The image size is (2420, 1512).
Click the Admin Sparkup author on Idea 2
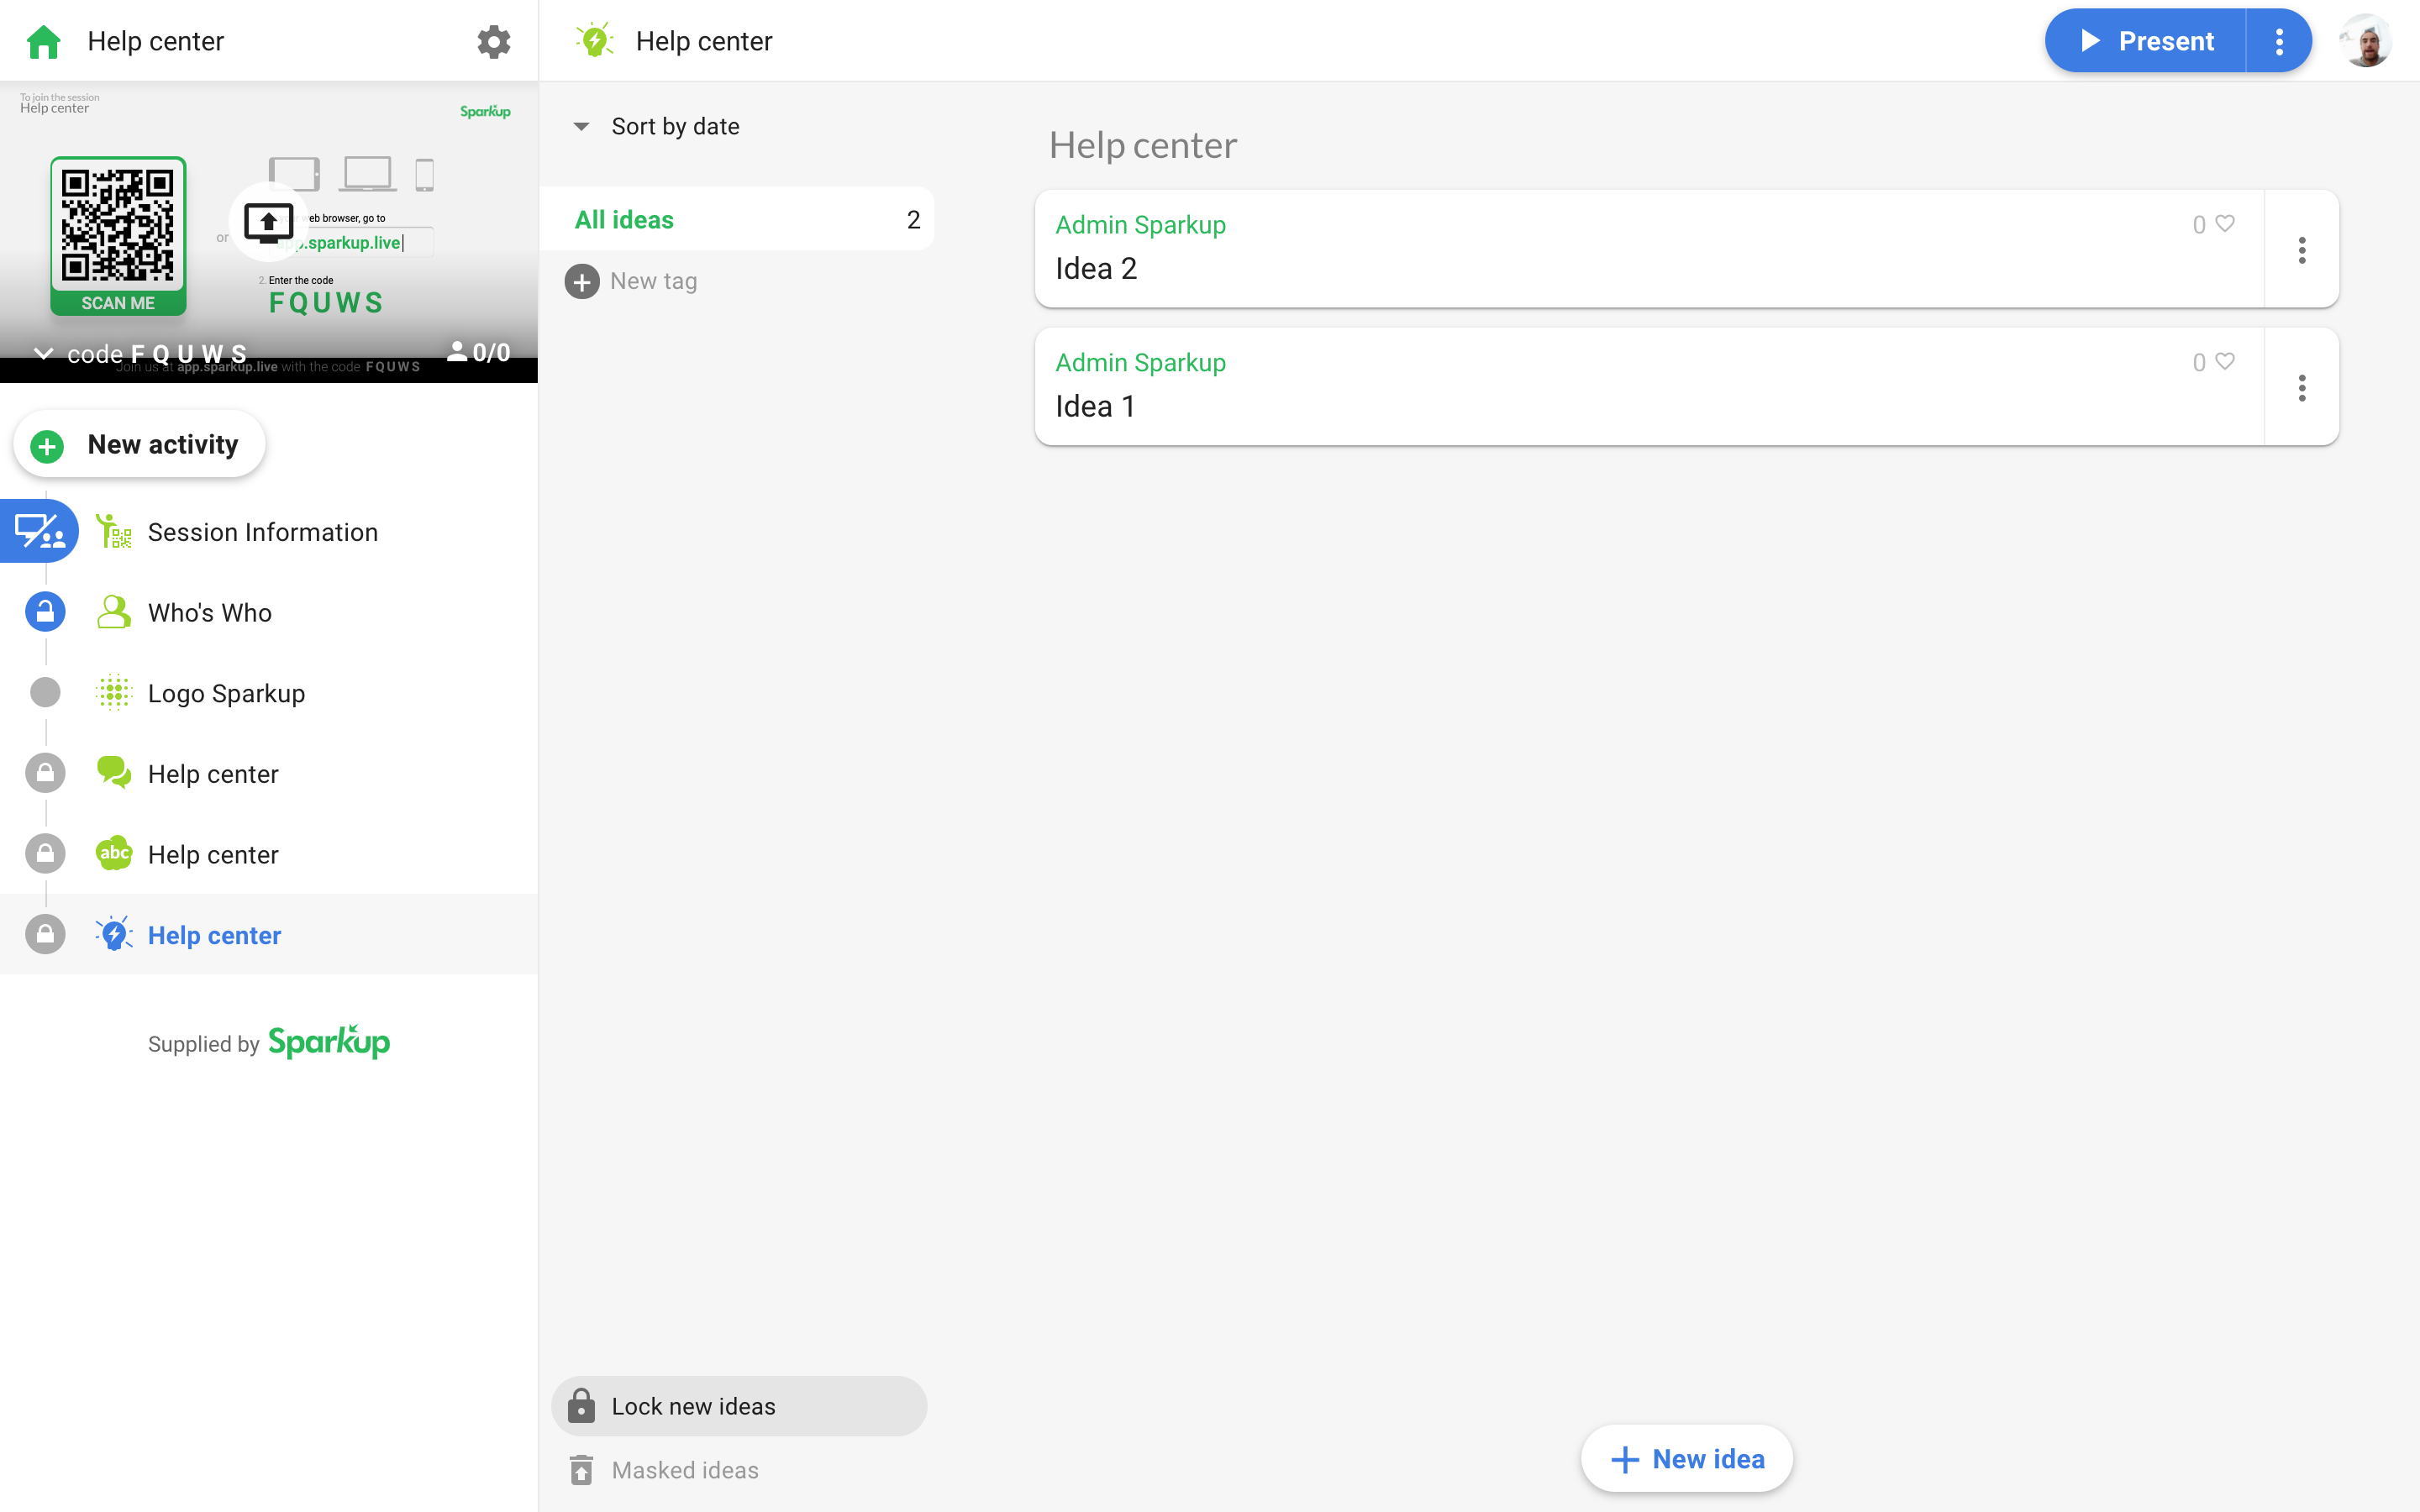click(1141, 225)
